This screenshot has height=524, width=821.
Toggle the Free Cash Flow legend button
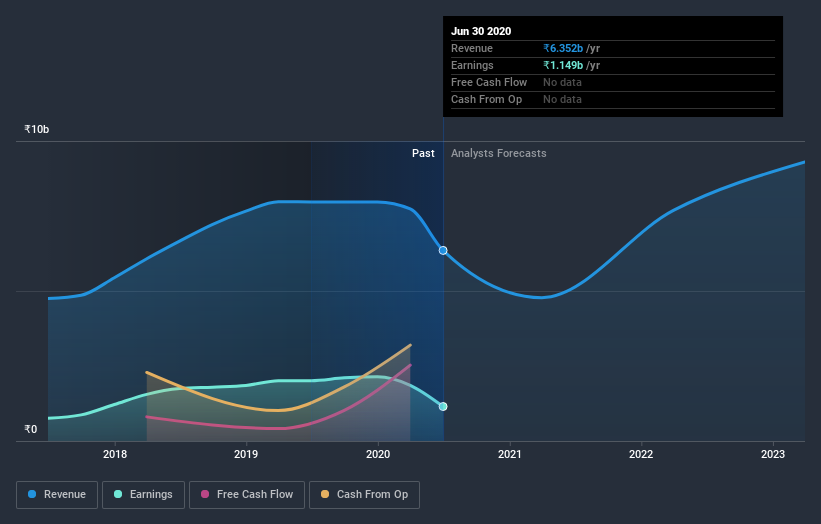tap(247, 495)
